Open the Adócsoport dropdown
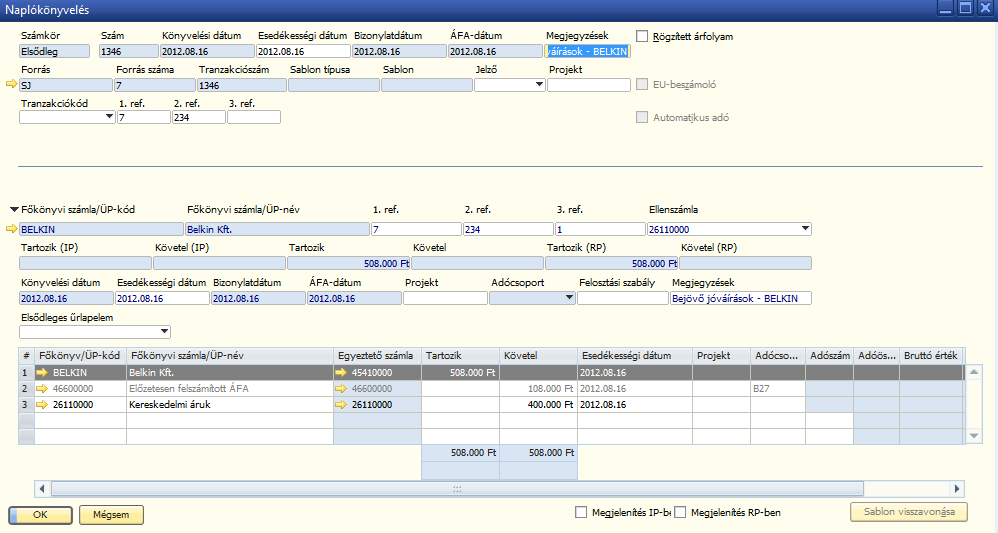This screenshot has height=533, width=998. click(569, 298)
